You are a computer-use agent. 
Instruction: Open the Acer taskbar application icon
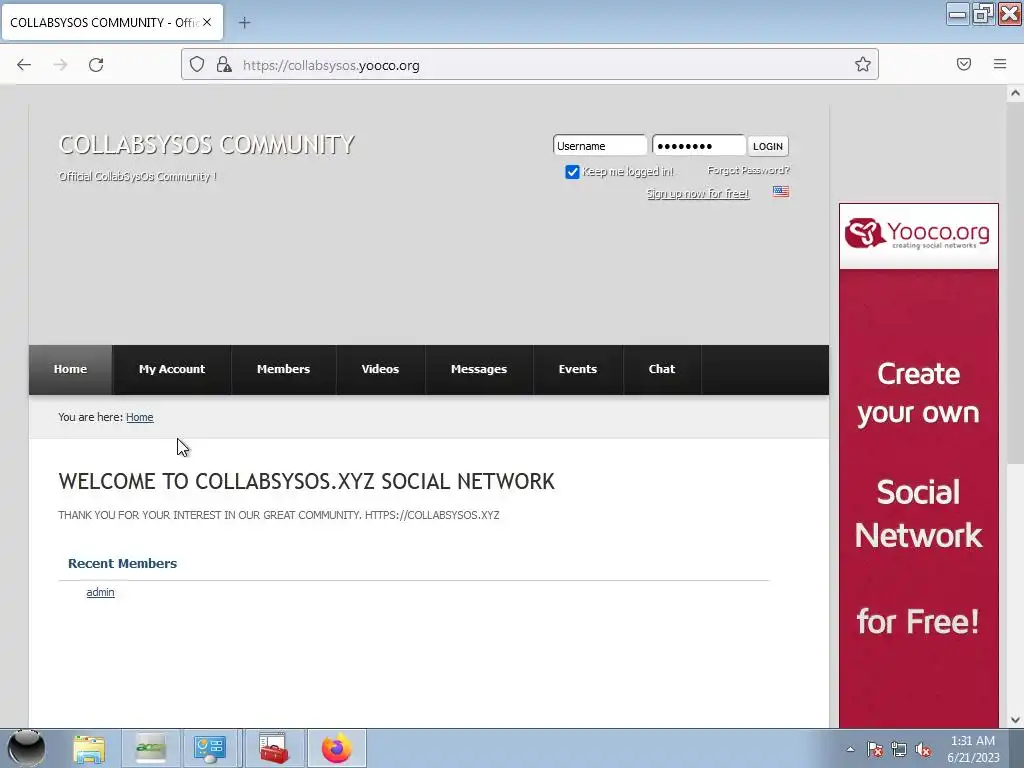pos(151,749)
